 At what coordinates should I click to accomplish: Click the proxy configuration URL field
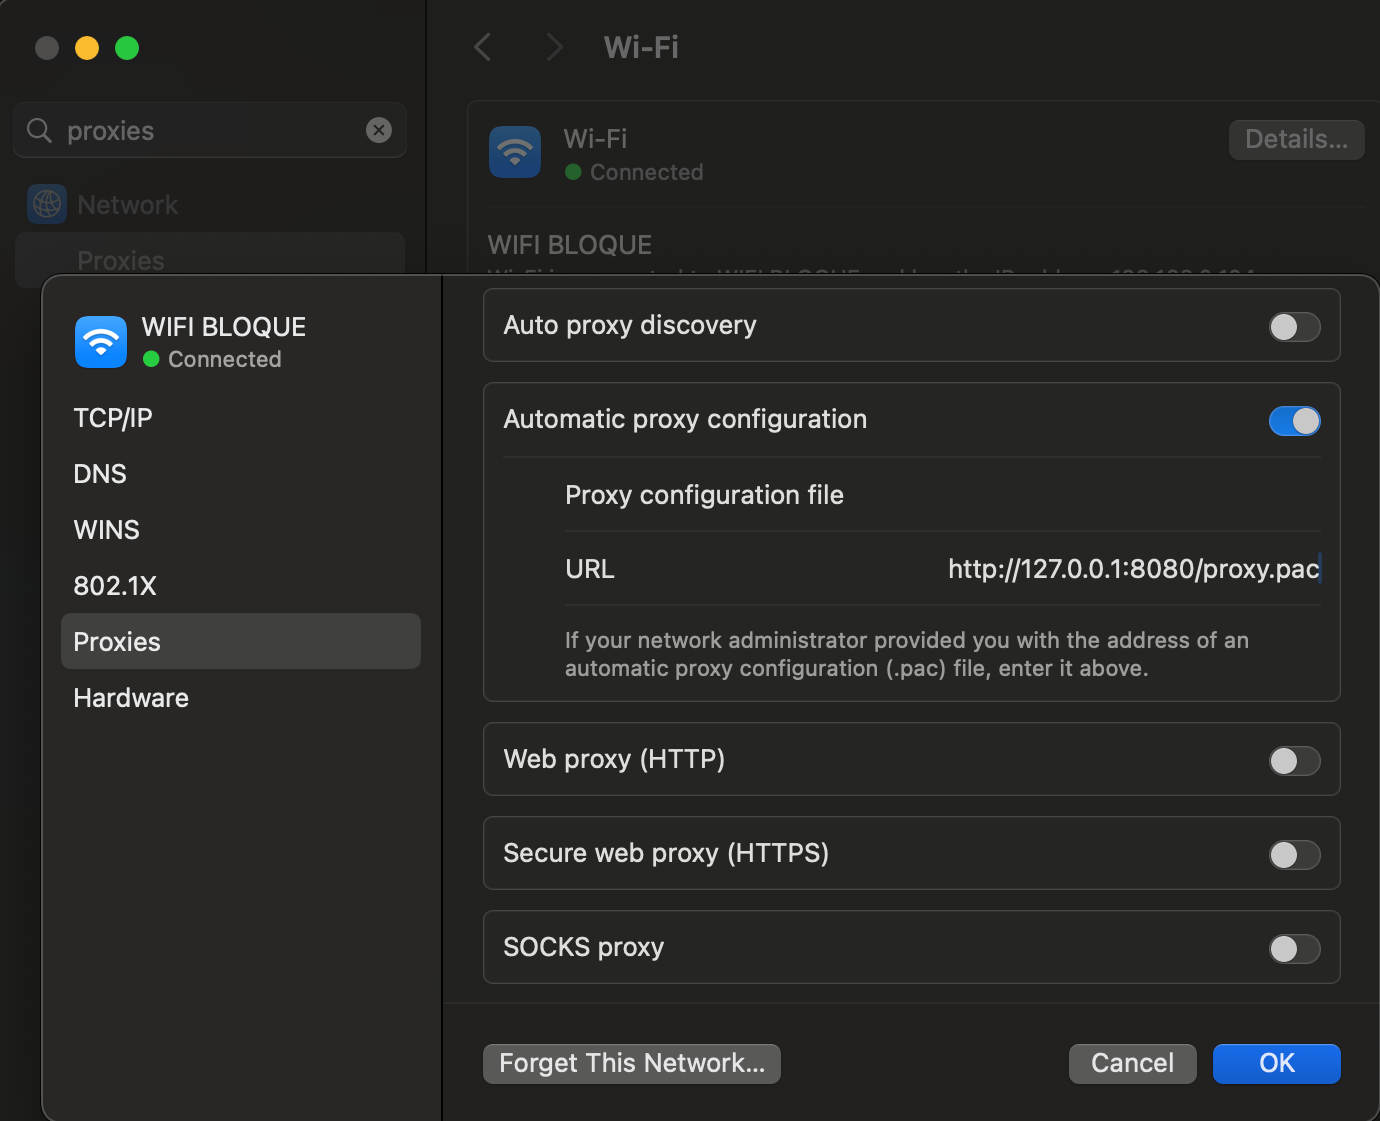point(1132,569)
